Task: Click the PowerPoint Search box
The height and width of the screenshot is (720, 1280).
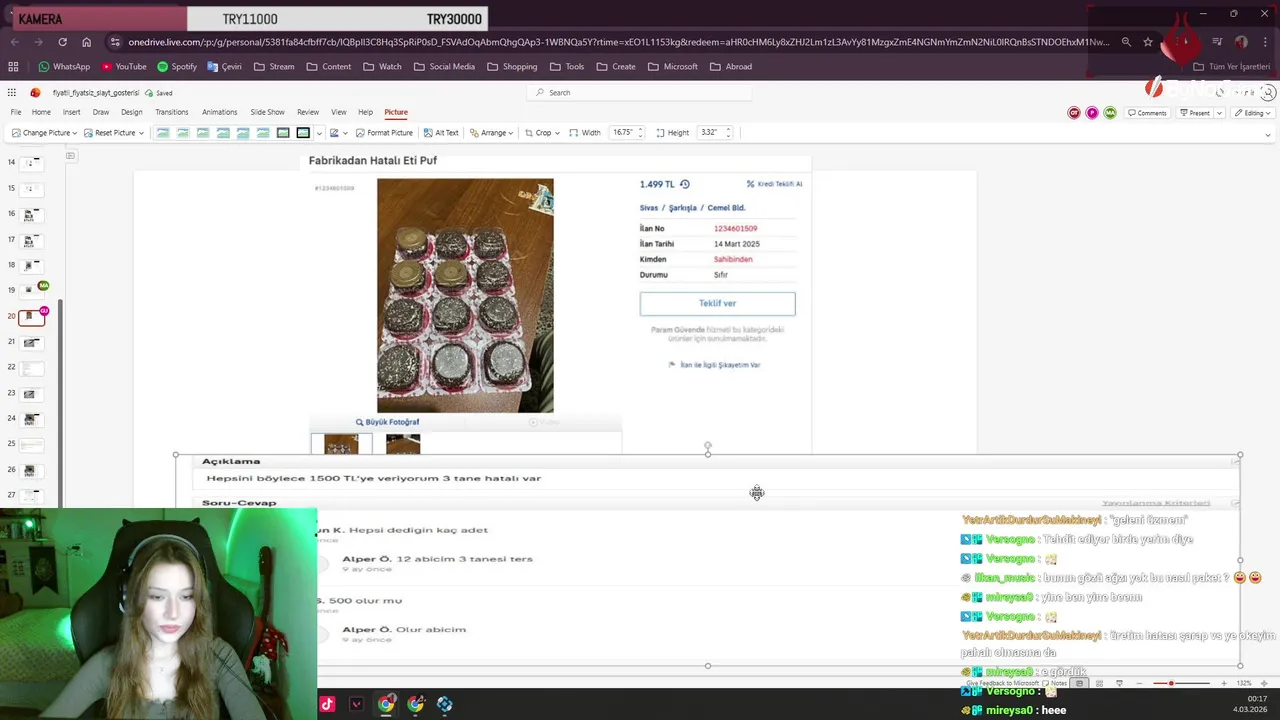Action: tap(640, 92)
